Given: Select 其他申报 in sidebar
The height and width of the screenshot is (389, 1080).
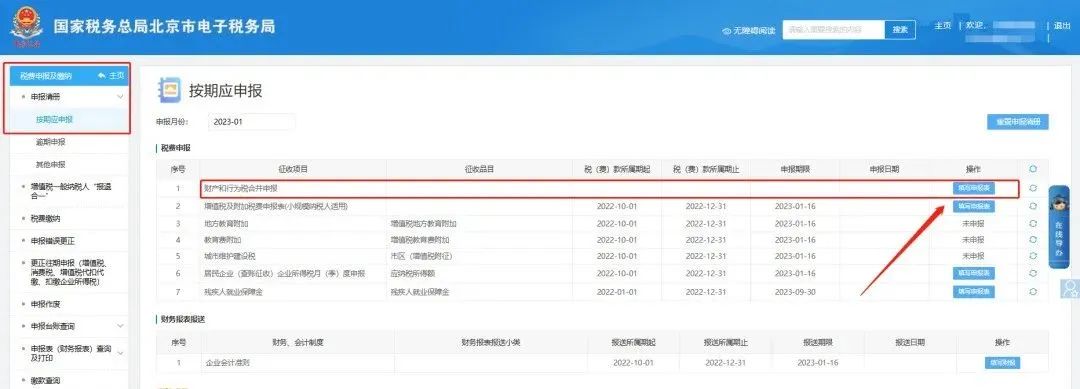Looking at the screenshot, I should [x=50, y=165].
